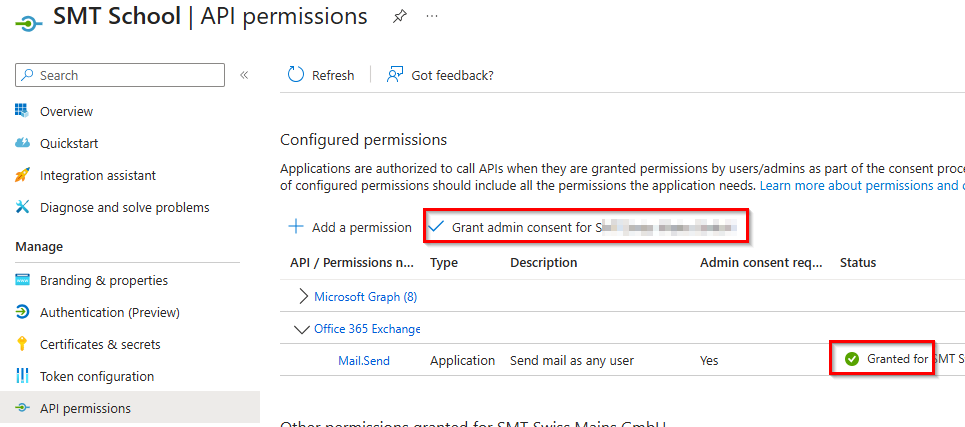Open Diagnose and solve problems
This screenshot has width=965, height=427.
point(124,207)
